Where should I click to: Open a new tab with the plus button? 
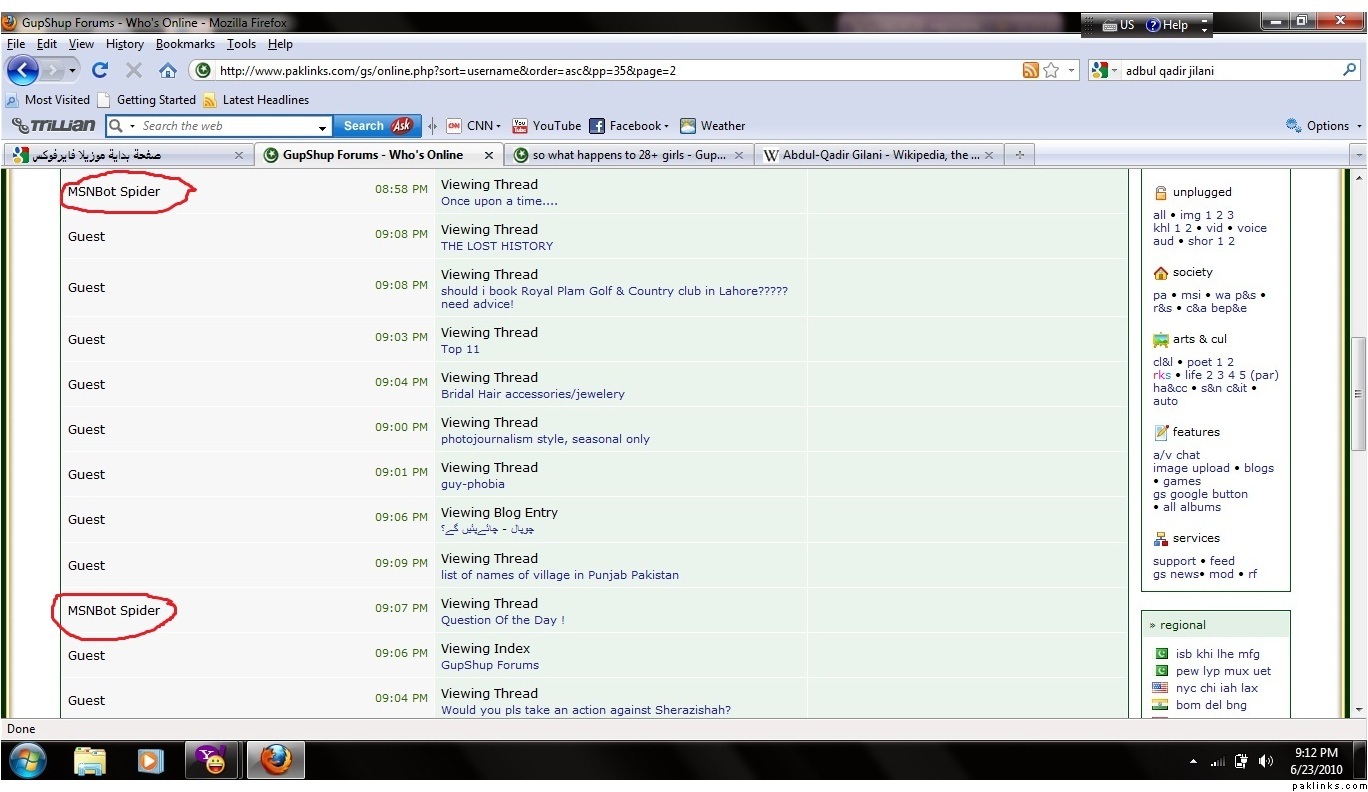pos(1019,155)
